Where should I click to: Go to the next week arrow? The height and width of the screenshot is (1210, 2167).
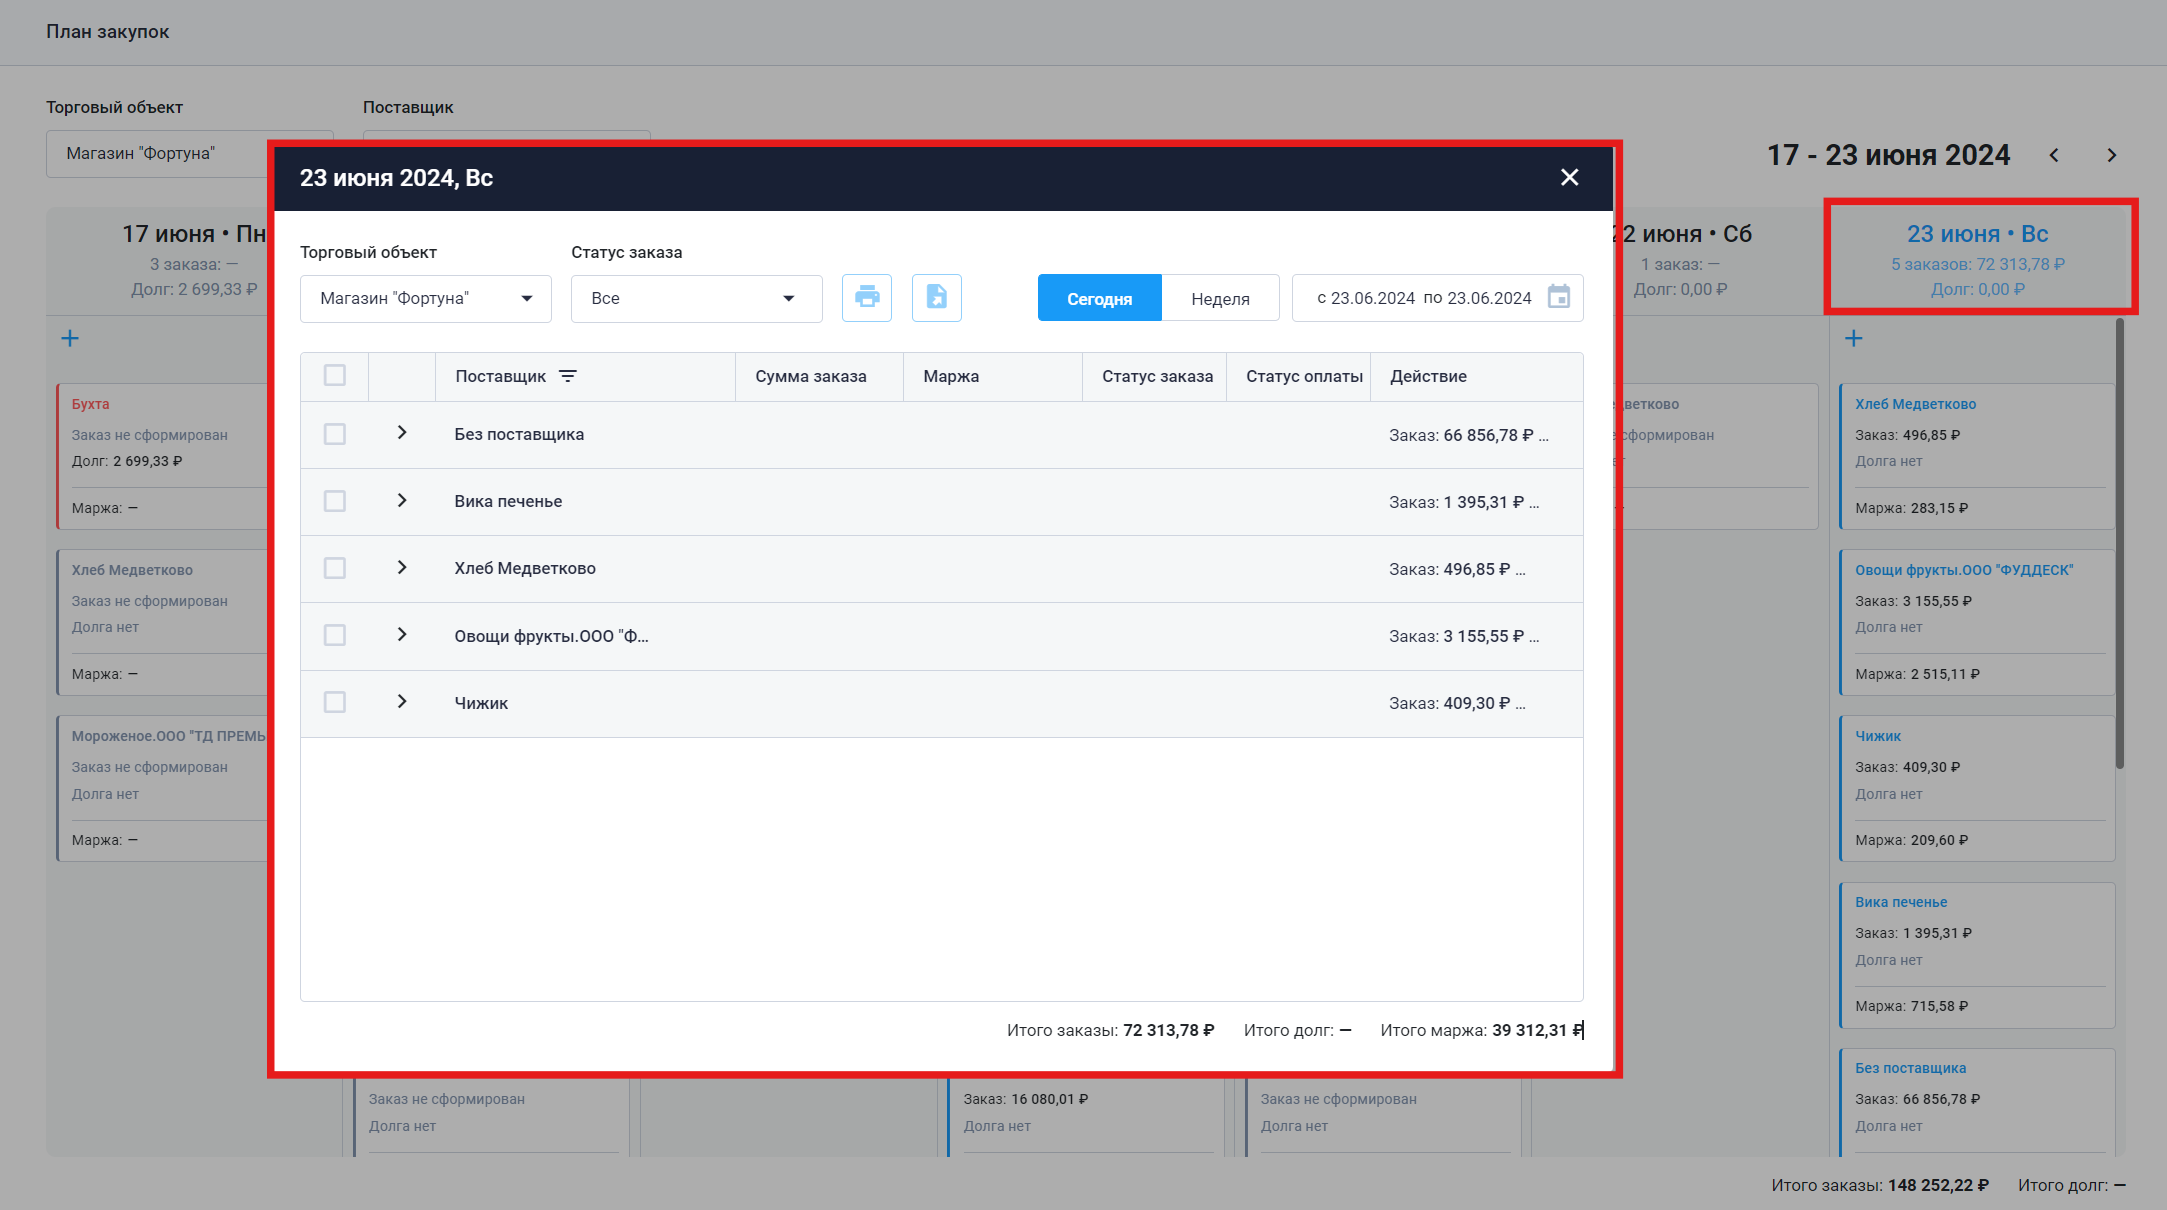2112,155
